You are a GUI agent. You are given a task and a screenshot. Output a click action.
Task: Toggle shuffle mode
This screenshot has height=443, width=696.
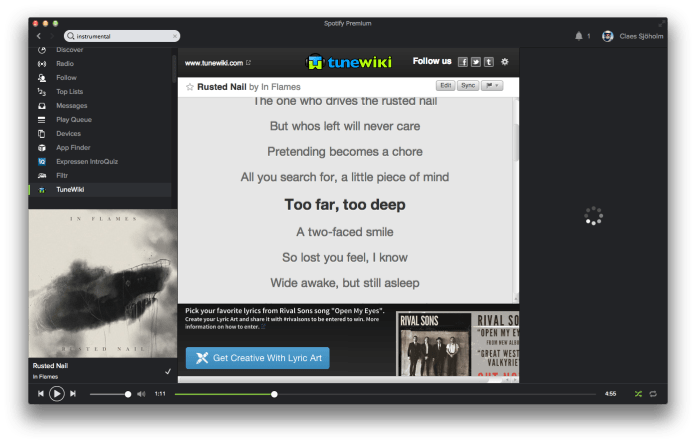point(638,394)
